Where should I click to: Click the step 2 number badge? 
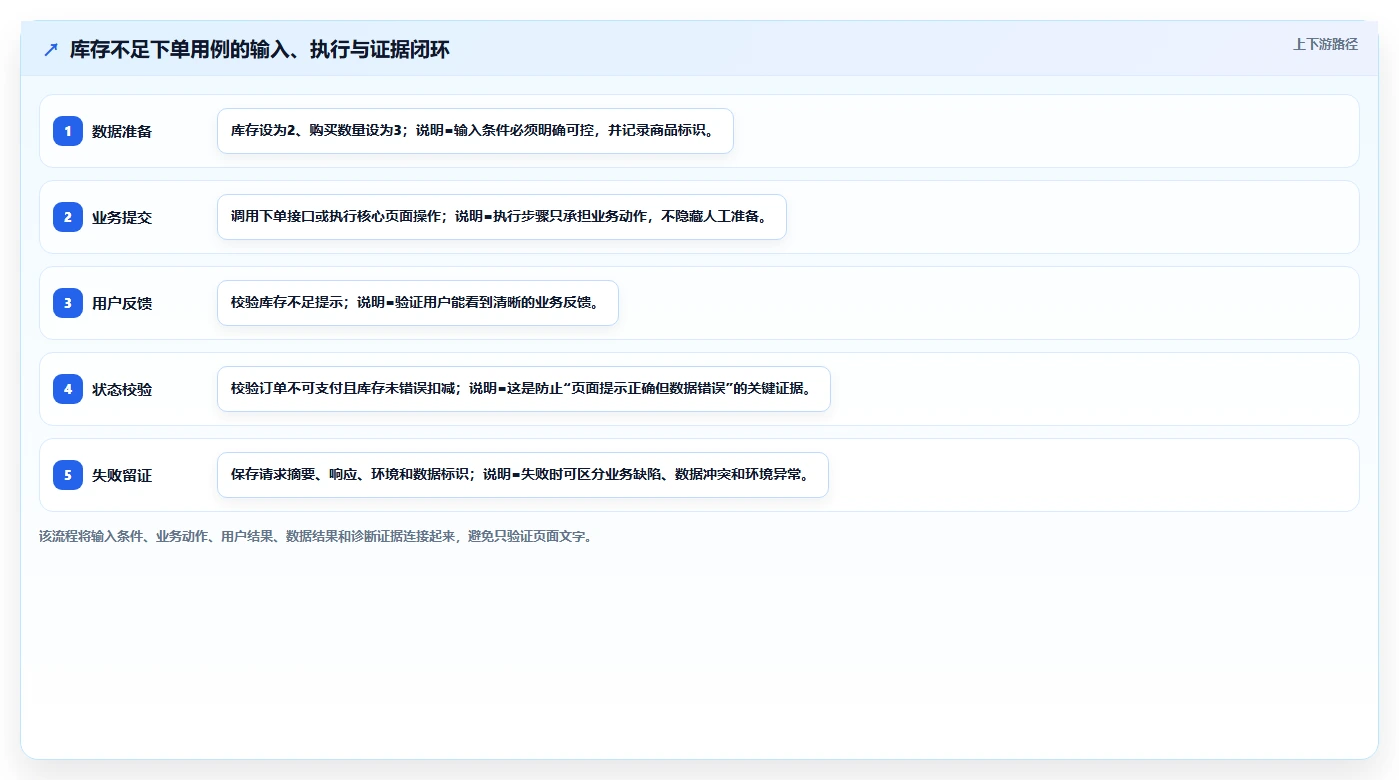tap(68, 217)
